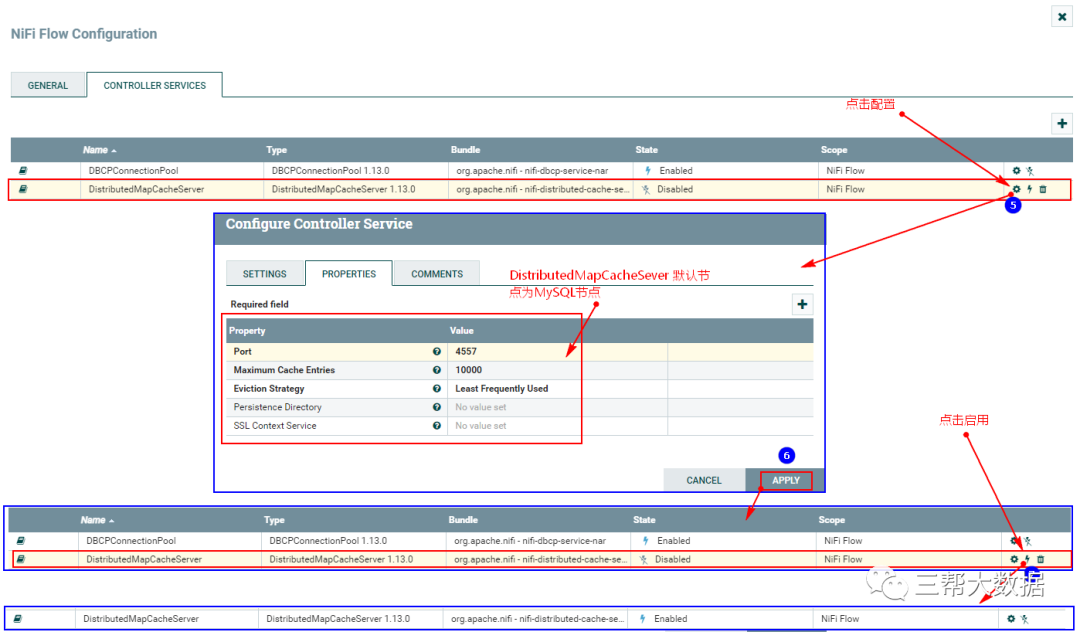Screen dimensions: 1080x632
Task: Show help for SSL Context Service
Action: pyautogui.click(x=437, y=426)
